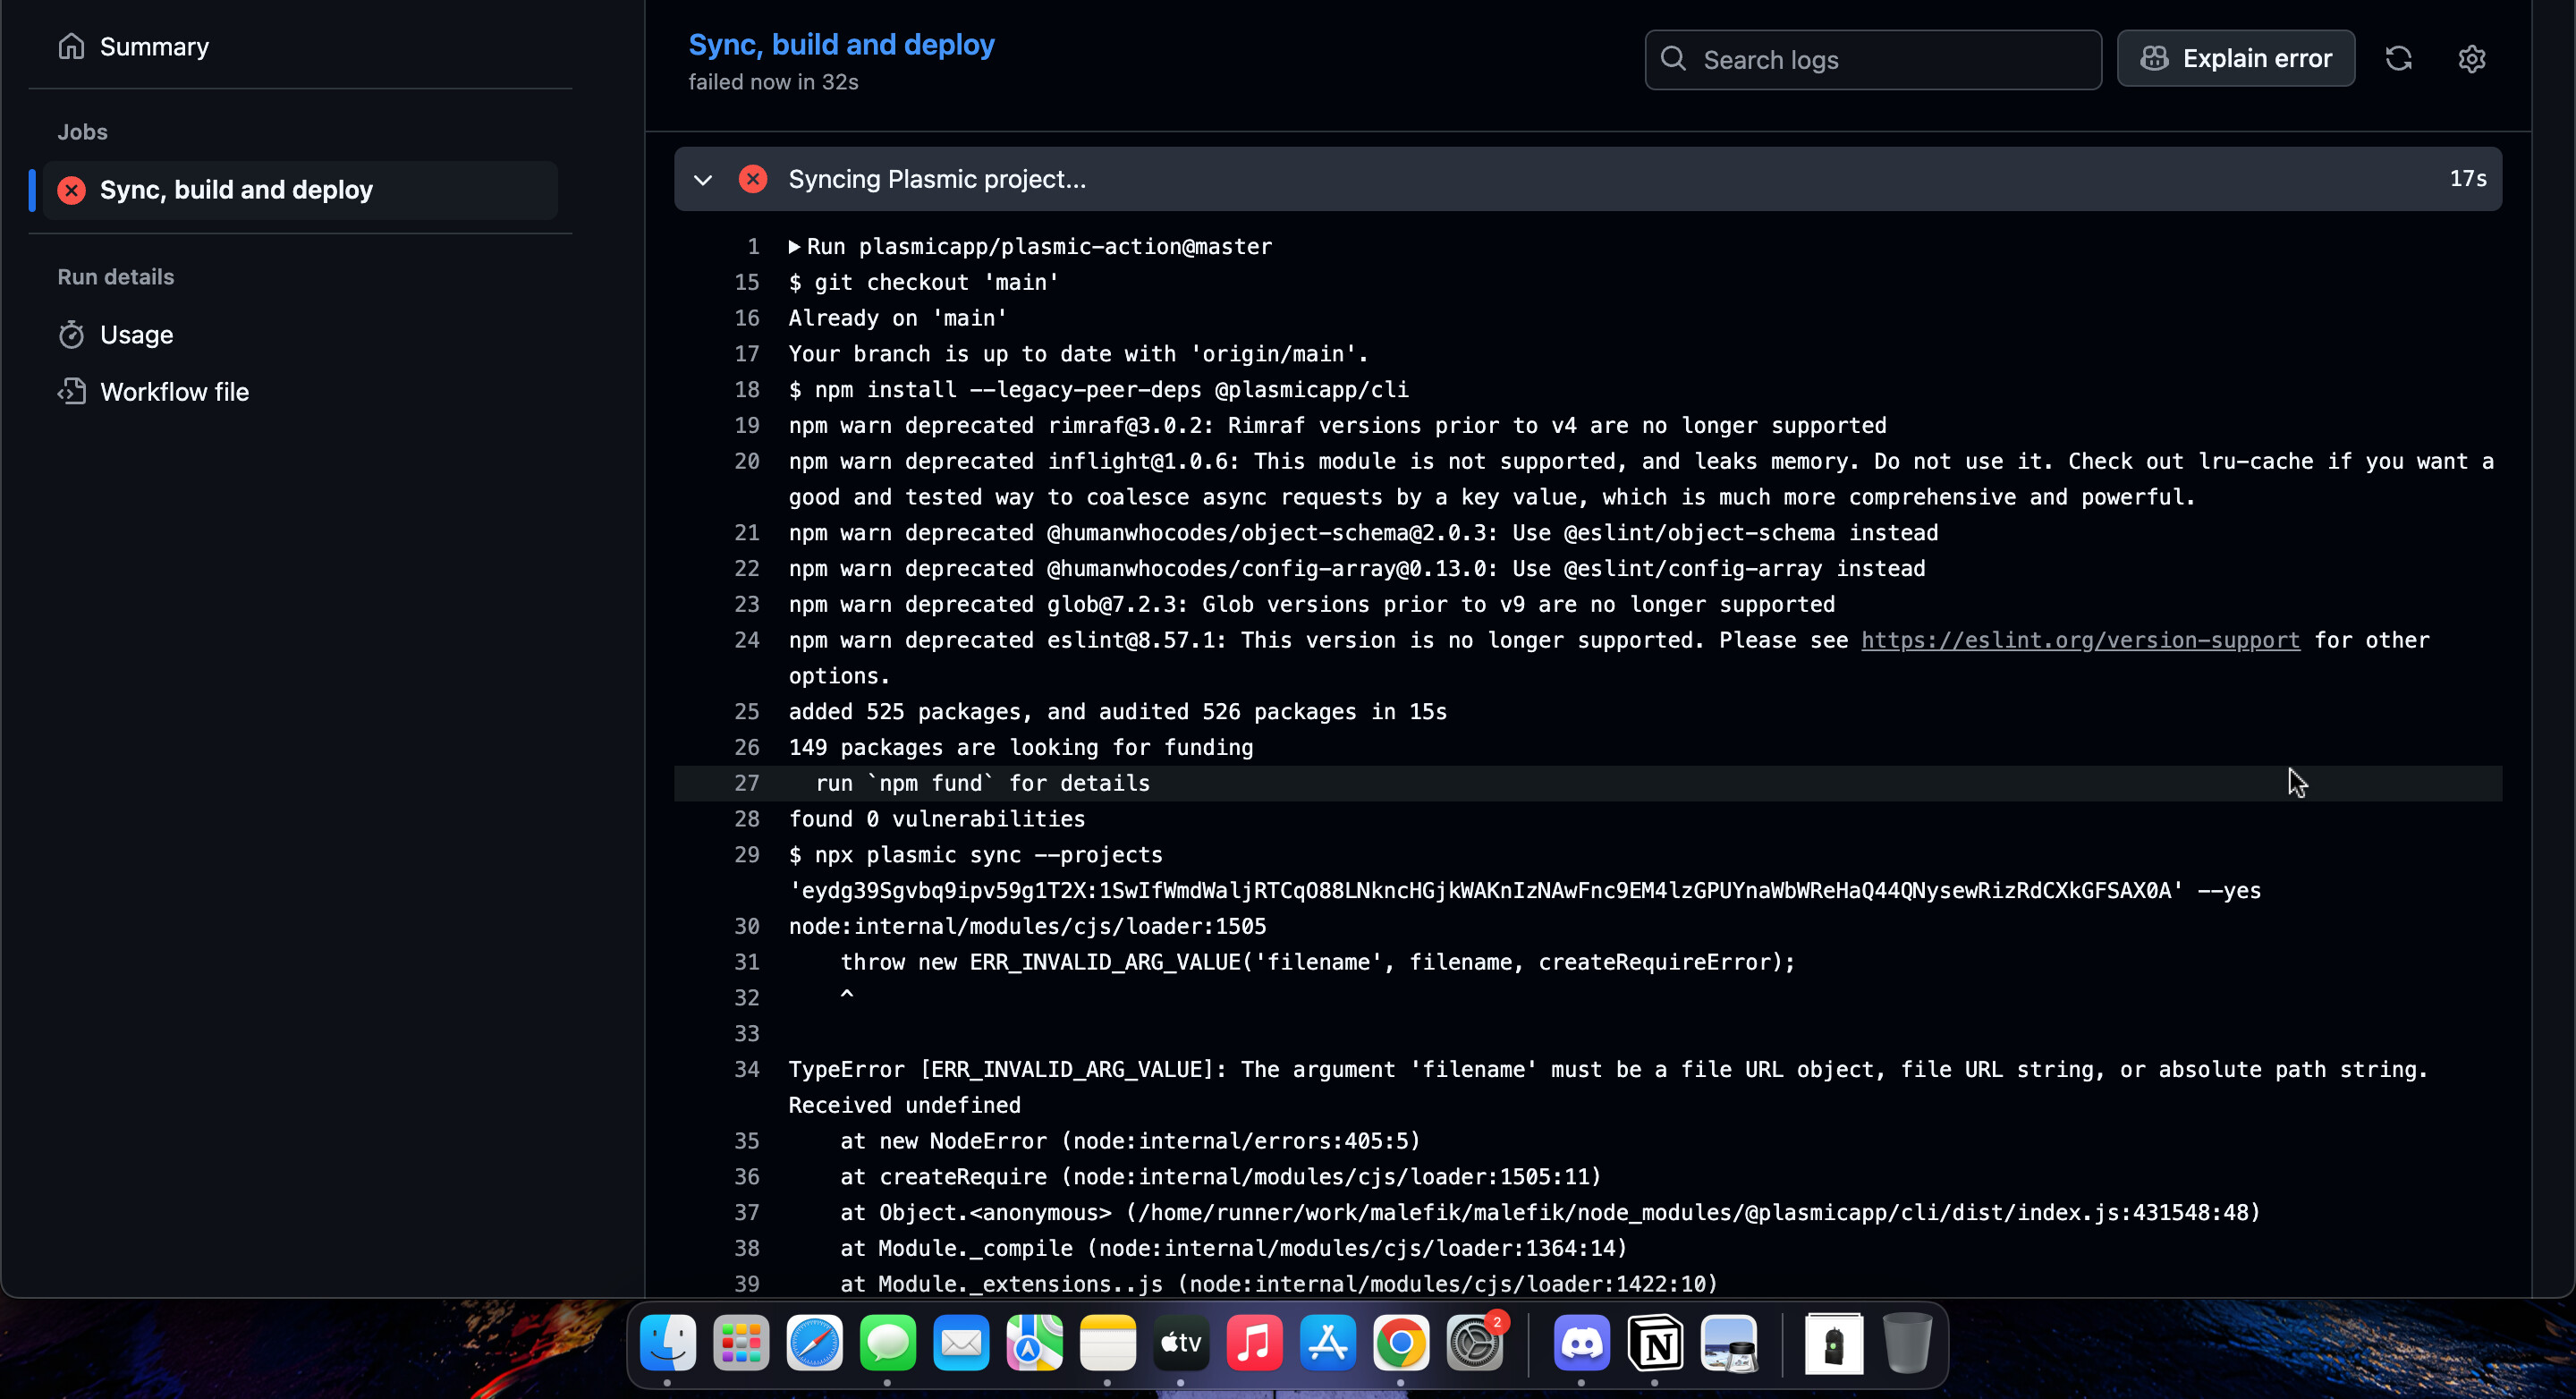Click log line number 34

(746, 1069)
